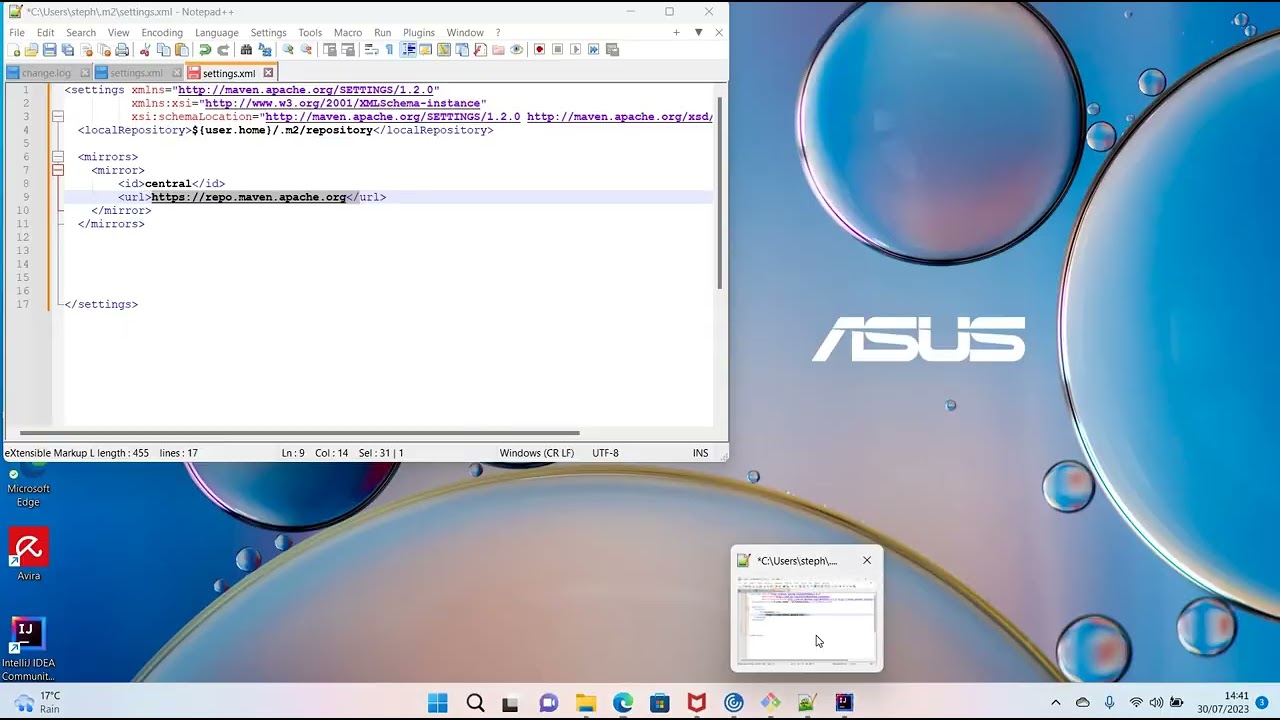Click the Zoom Out toolbar icon
The width and height of the screenshot is (1280, 720).
click(306, 49)
